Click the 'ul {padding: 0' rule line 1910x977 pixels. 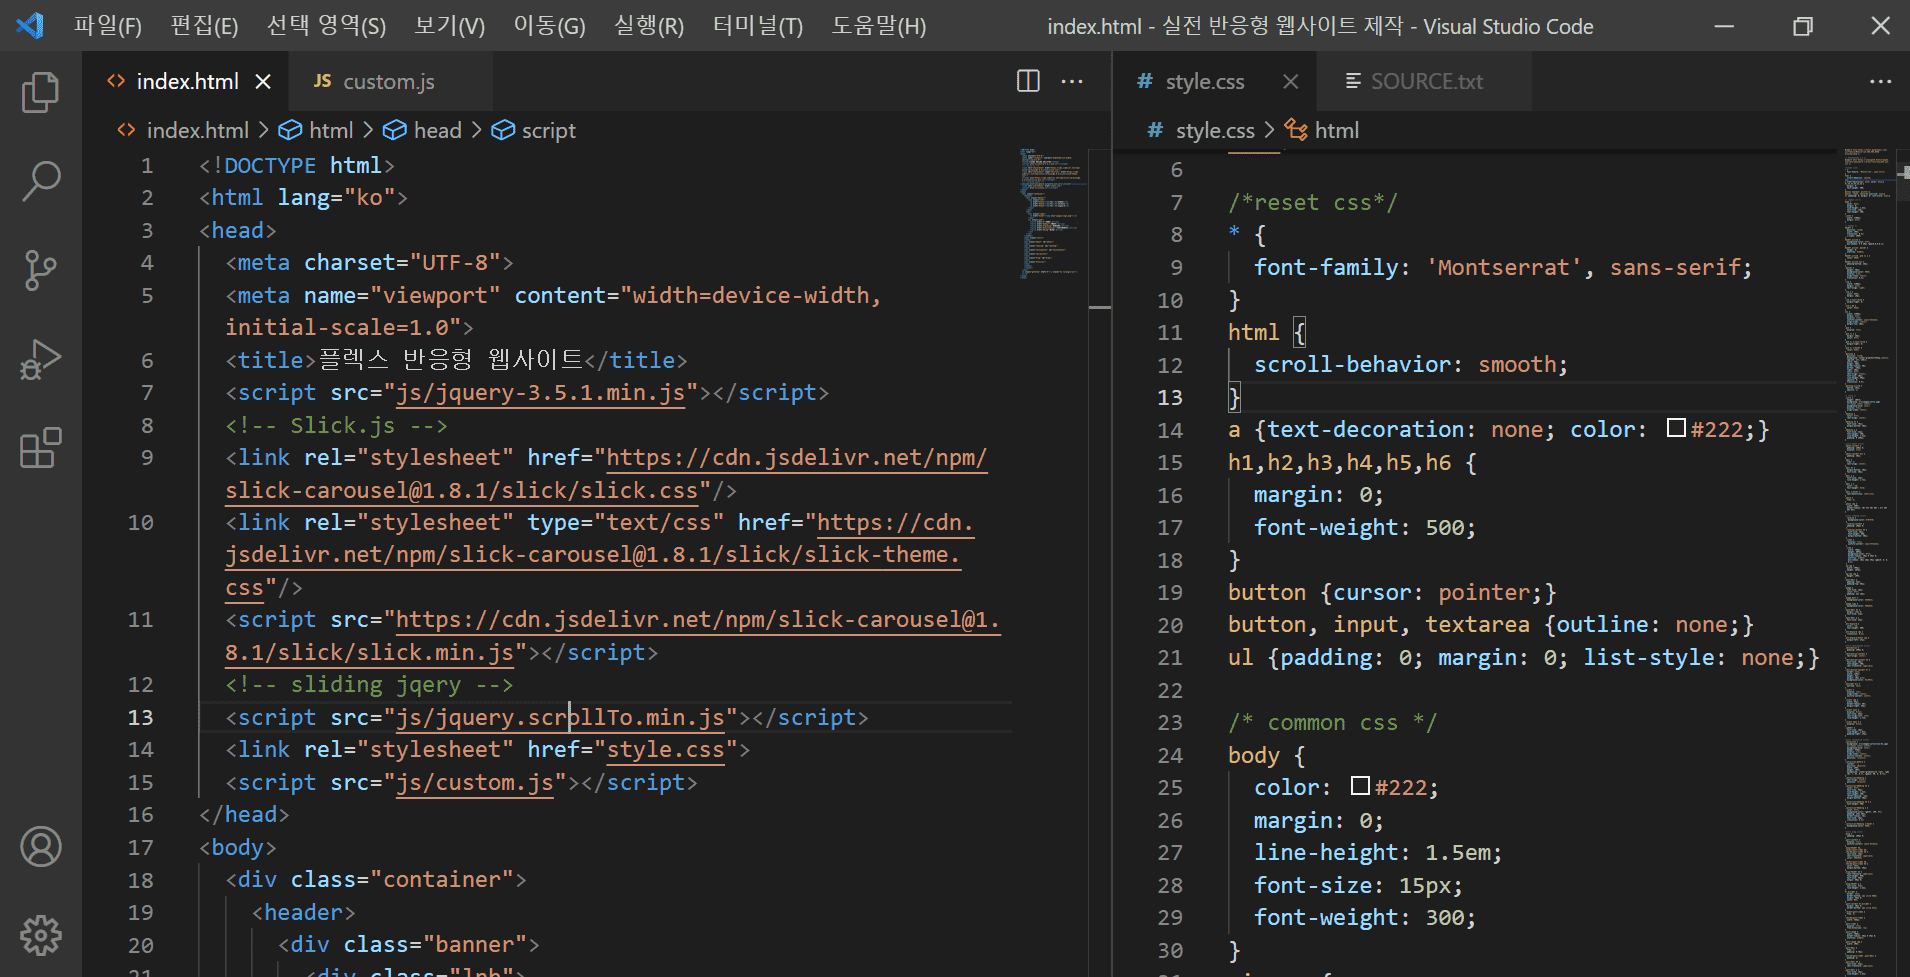[1523, 658]
